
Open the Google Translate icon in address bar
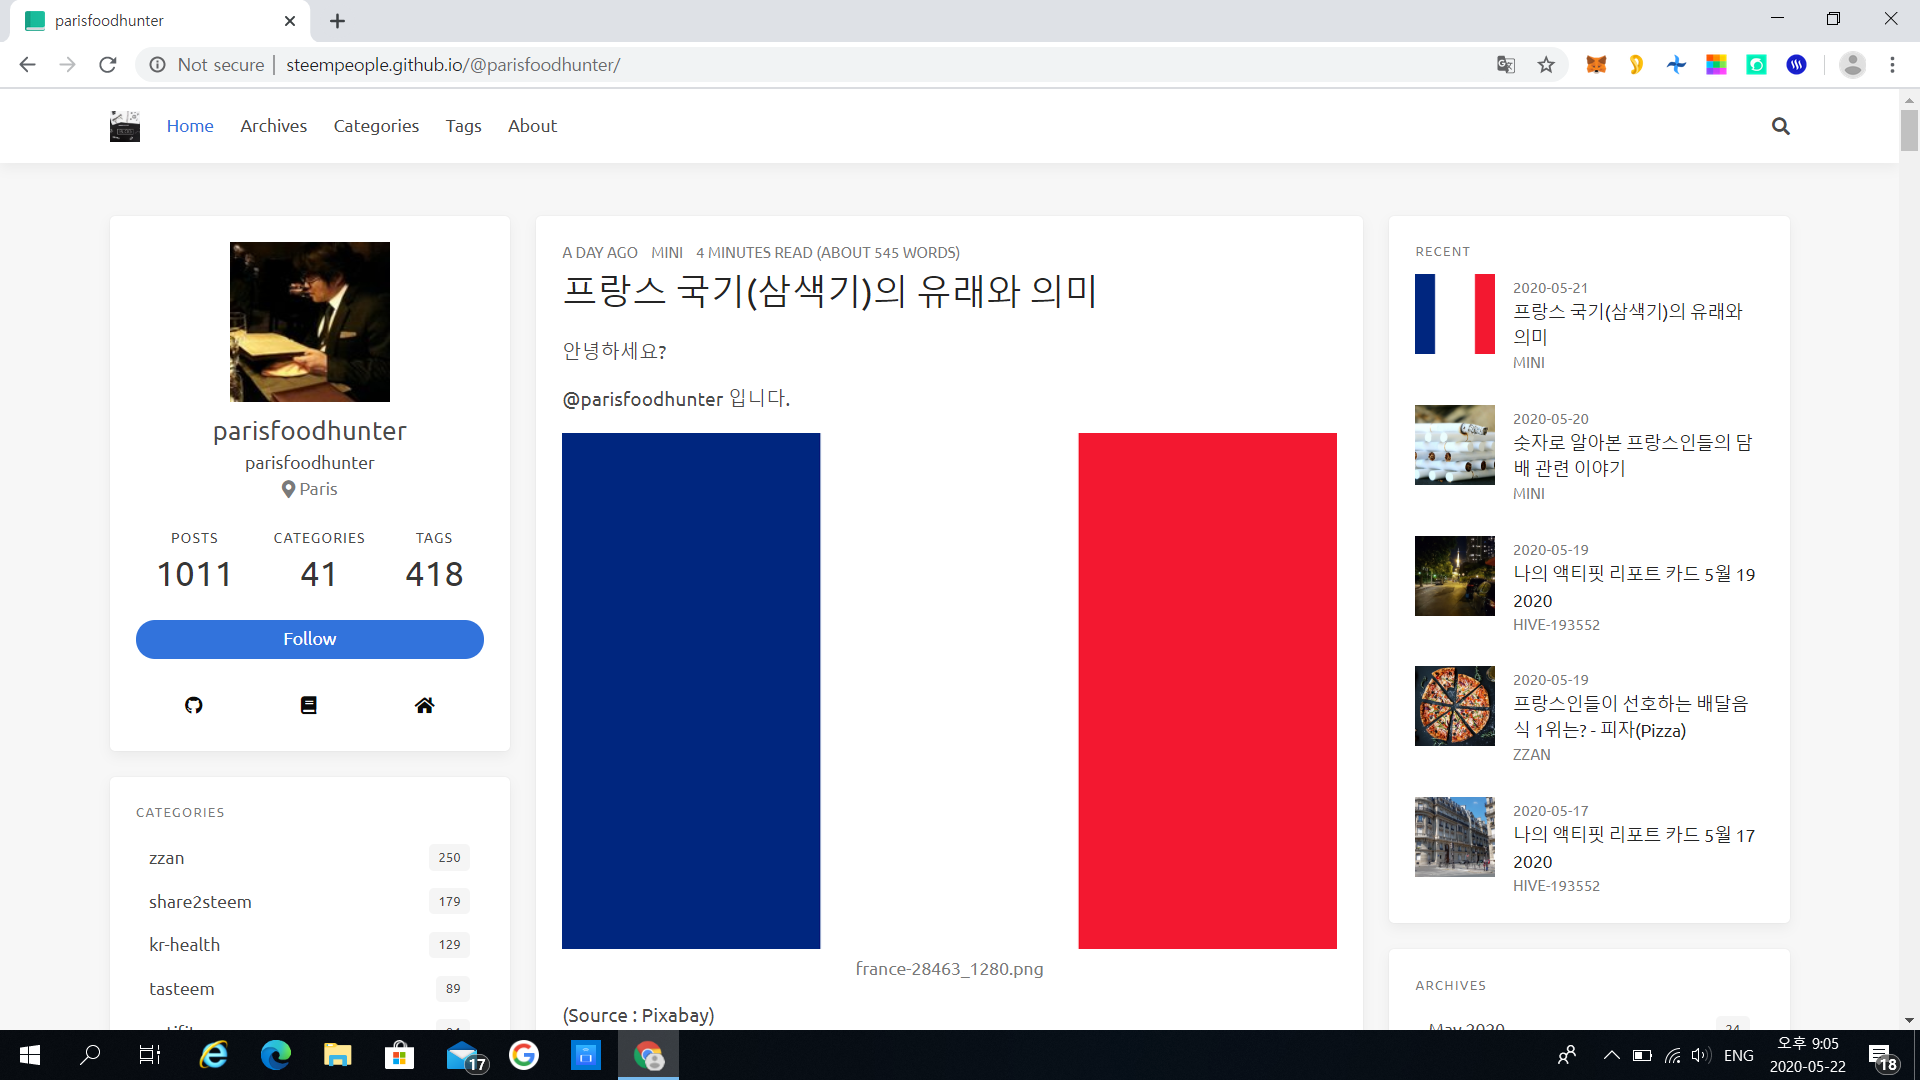point(1506,65)
